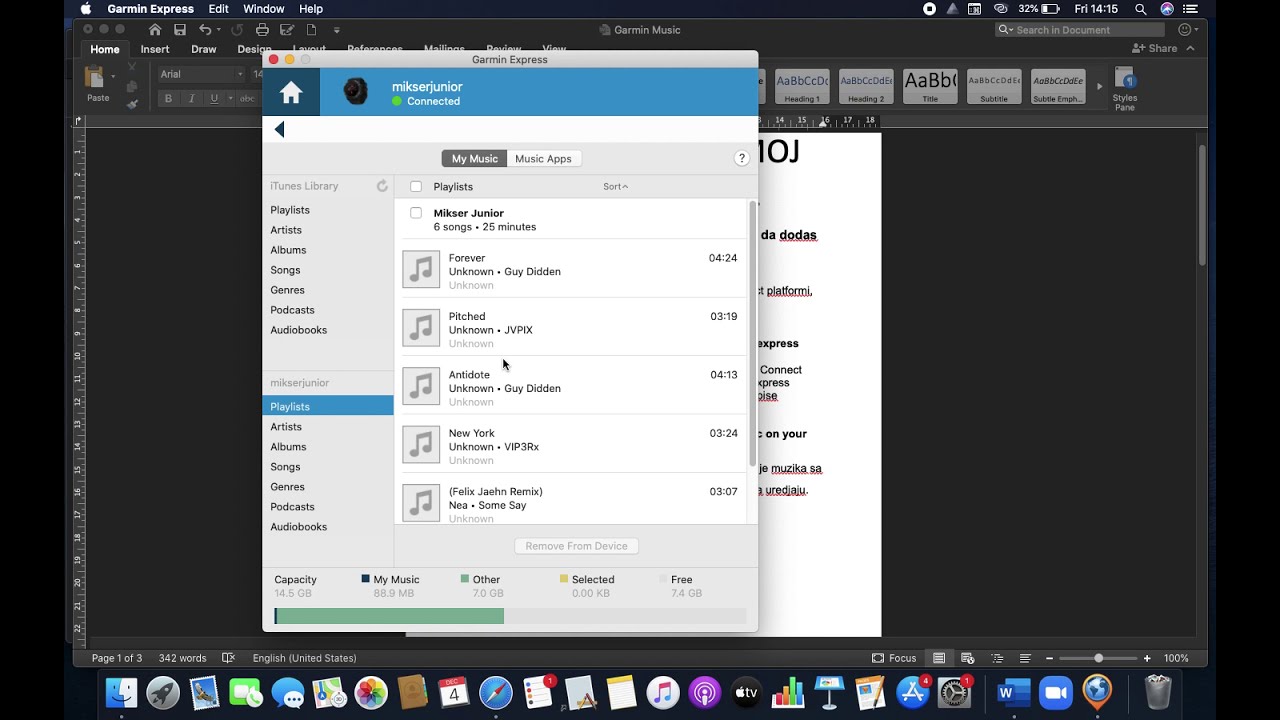The width and height of the screenshot is (1280, 720).
Task: Word: apply the Heading 1 style
Action: 802,87
